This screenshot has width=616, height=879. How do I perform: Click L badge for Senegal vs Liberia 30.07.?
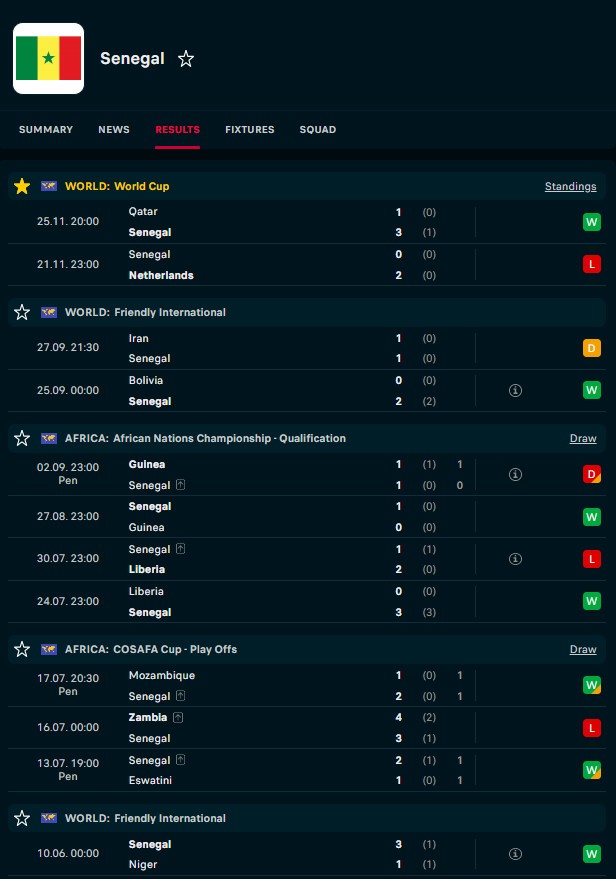(591, 559)
